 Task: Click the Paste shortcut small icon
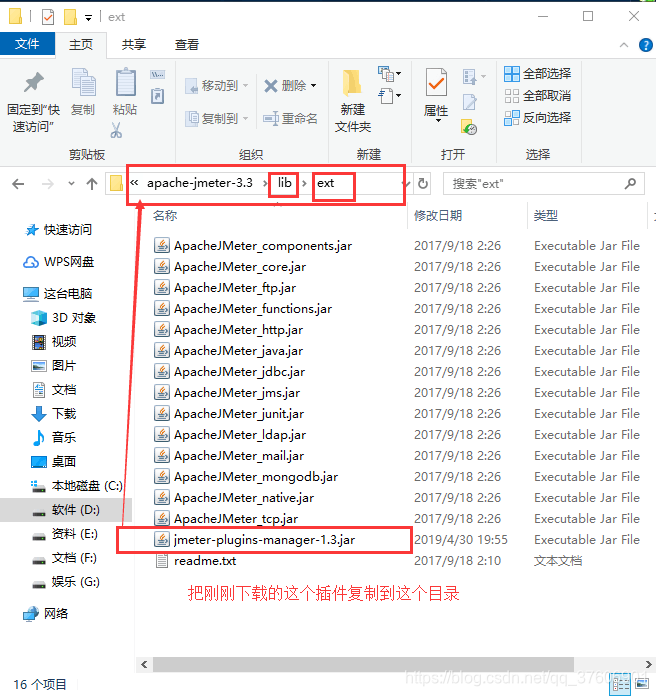(158, 96)
